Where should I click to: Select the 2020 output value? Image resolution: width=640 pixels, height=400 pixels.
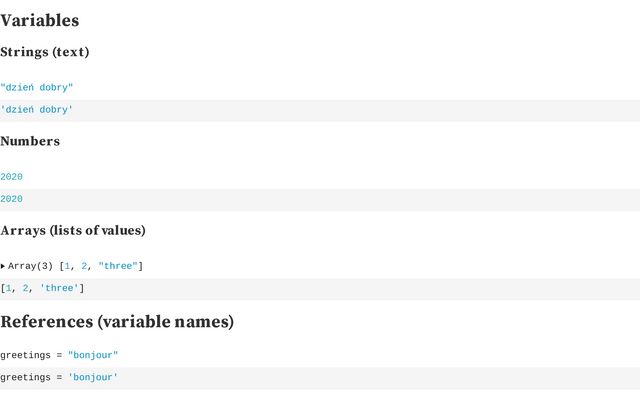[x=12, y=177]
